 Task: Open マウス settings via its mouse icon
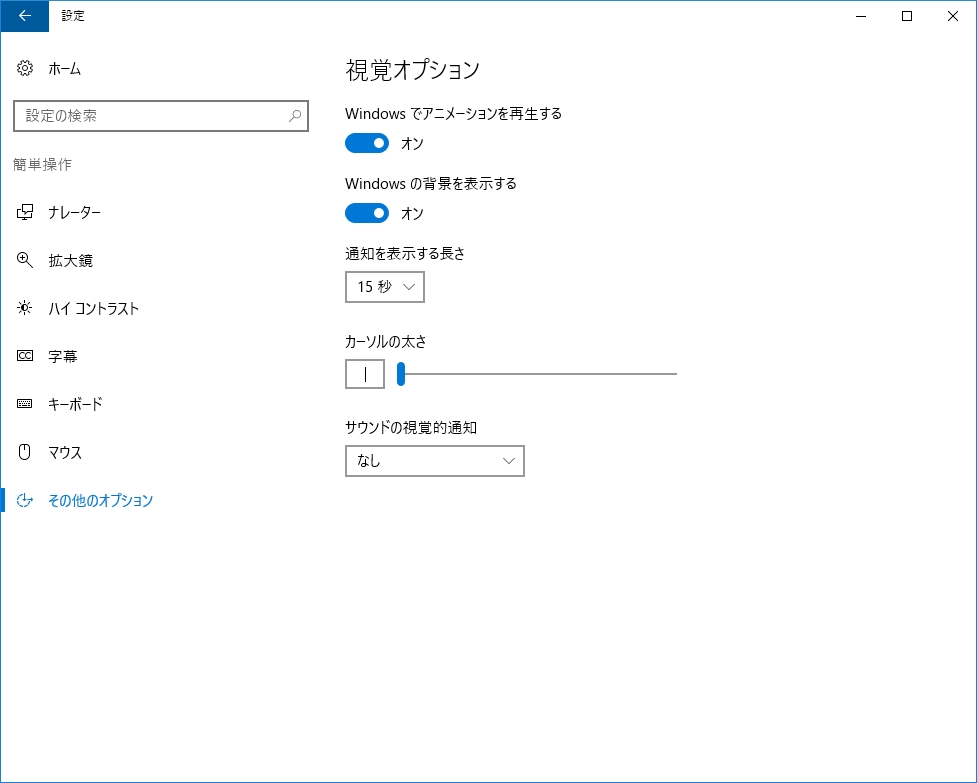click(24, 452)
